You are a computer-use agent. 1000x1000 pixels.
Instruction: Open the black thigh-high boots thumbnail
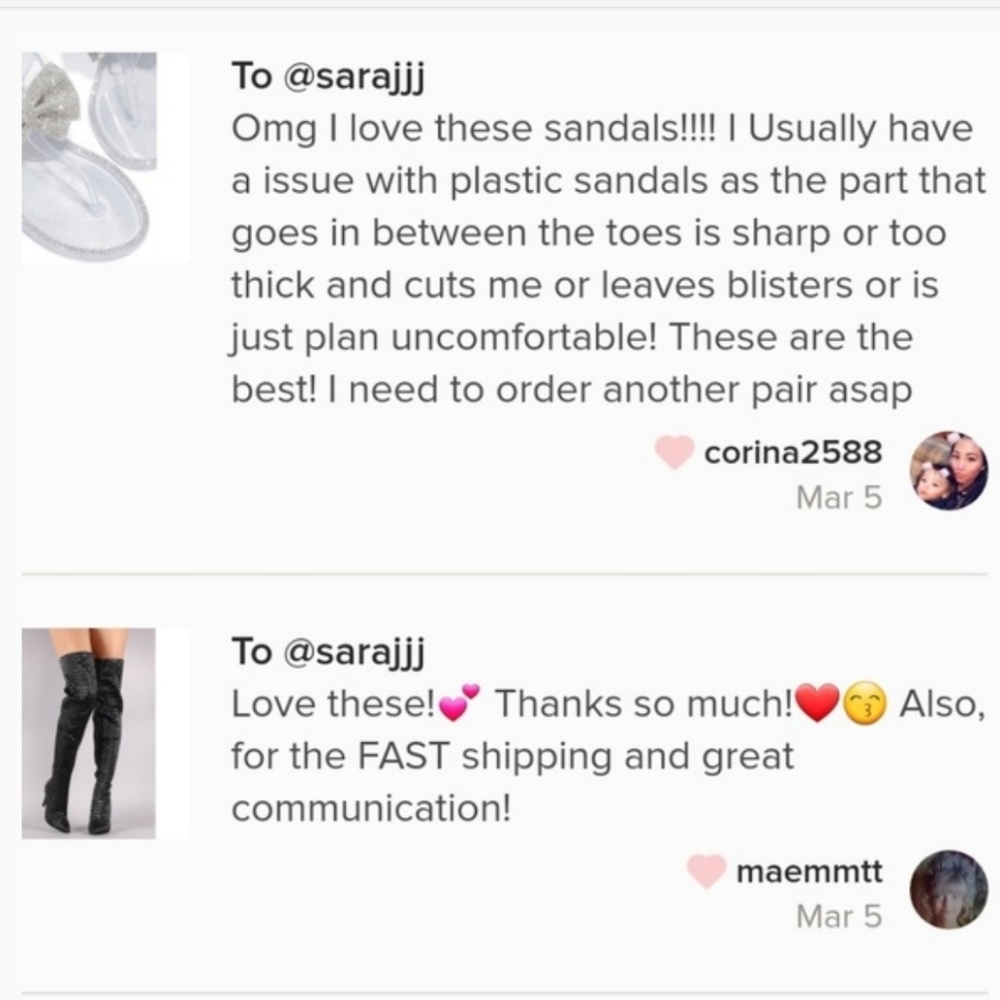pyautogui.click(x=89, y=733)
